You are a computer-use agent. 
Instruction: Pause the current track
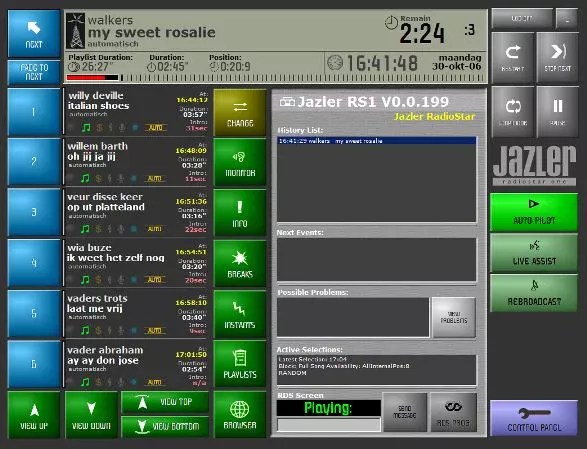tap(557, 112)
